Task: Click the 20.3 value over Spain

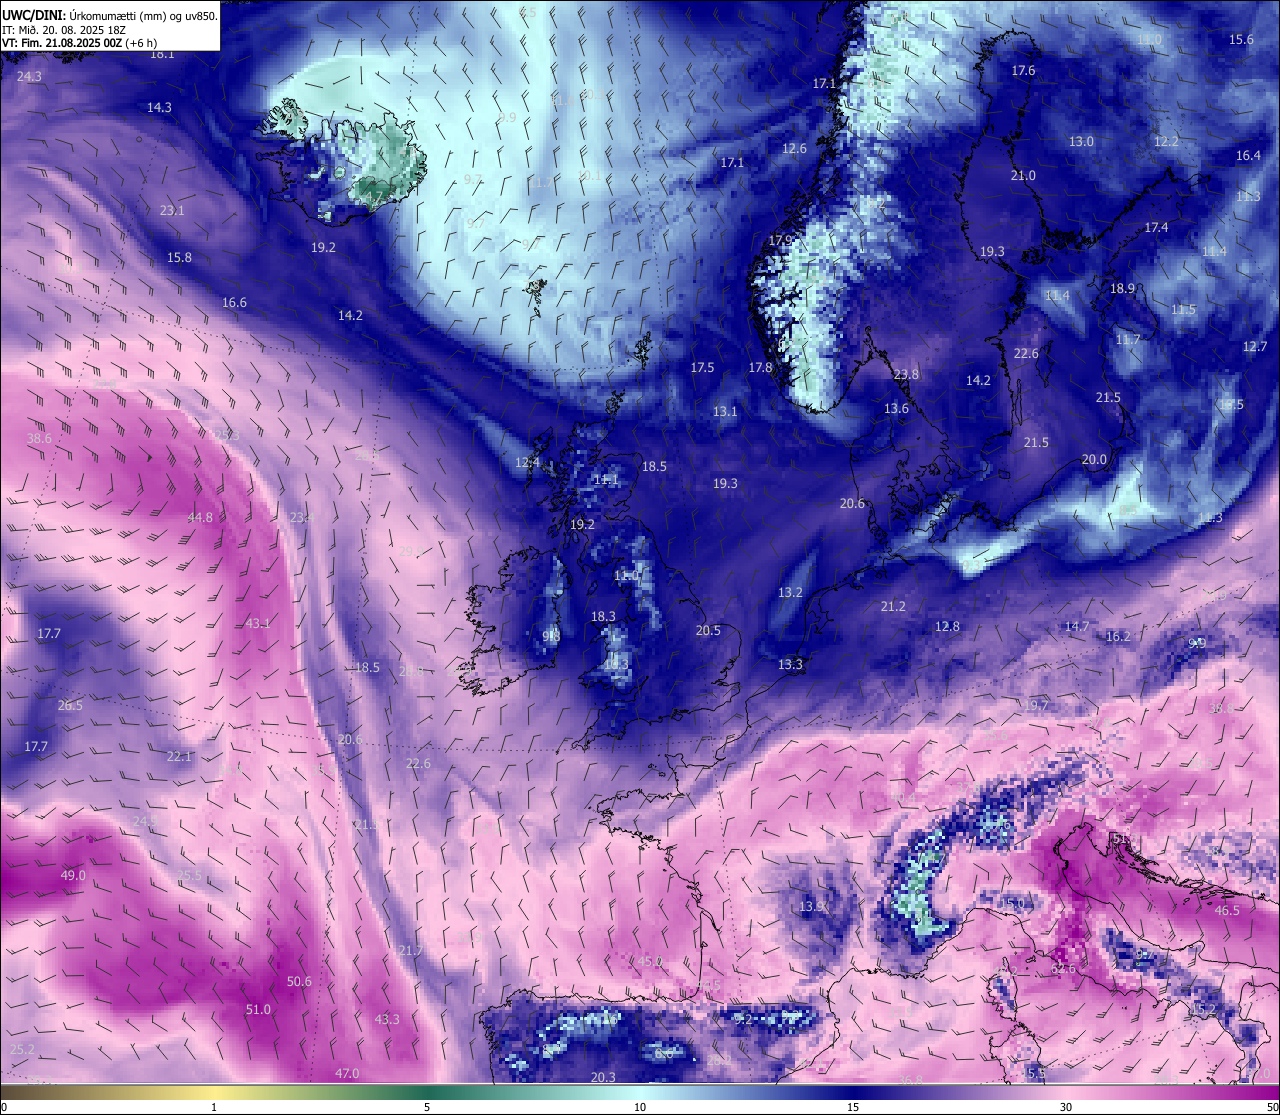Action: click(603, 1077)
